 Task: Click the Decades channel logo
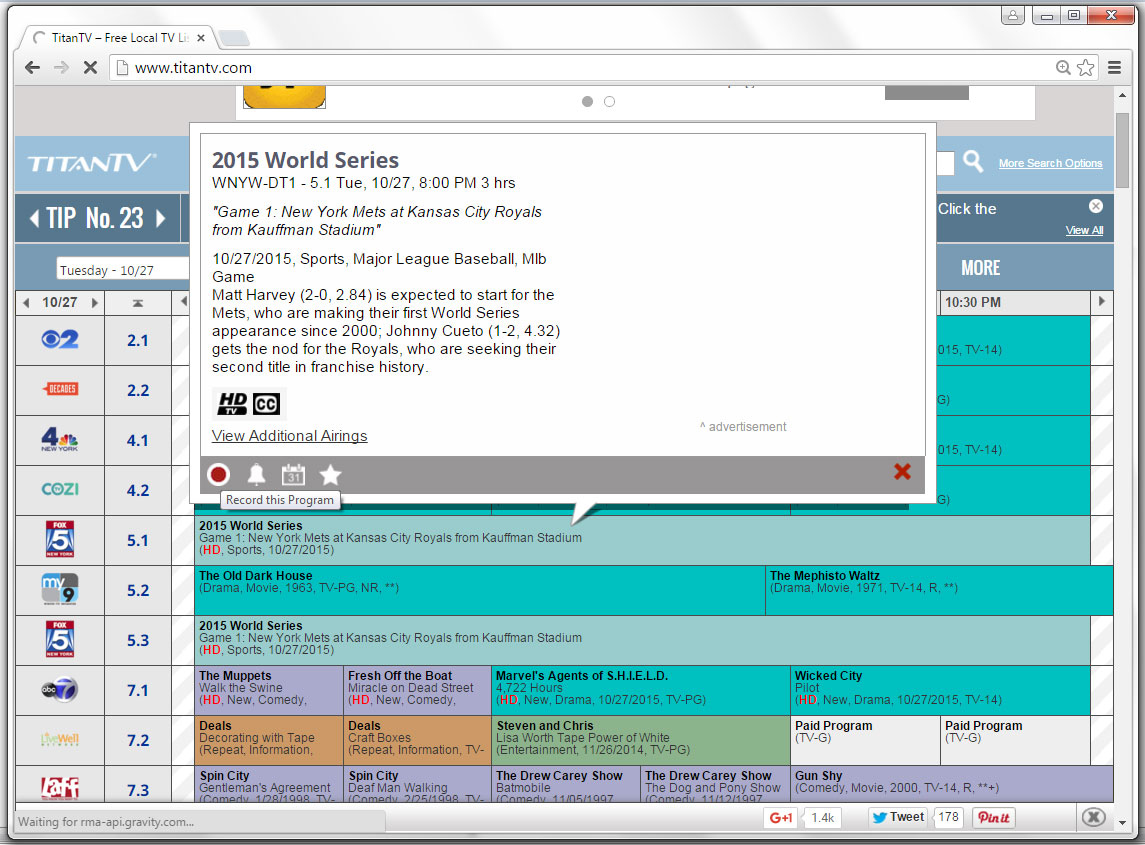(x=60, y=389)
